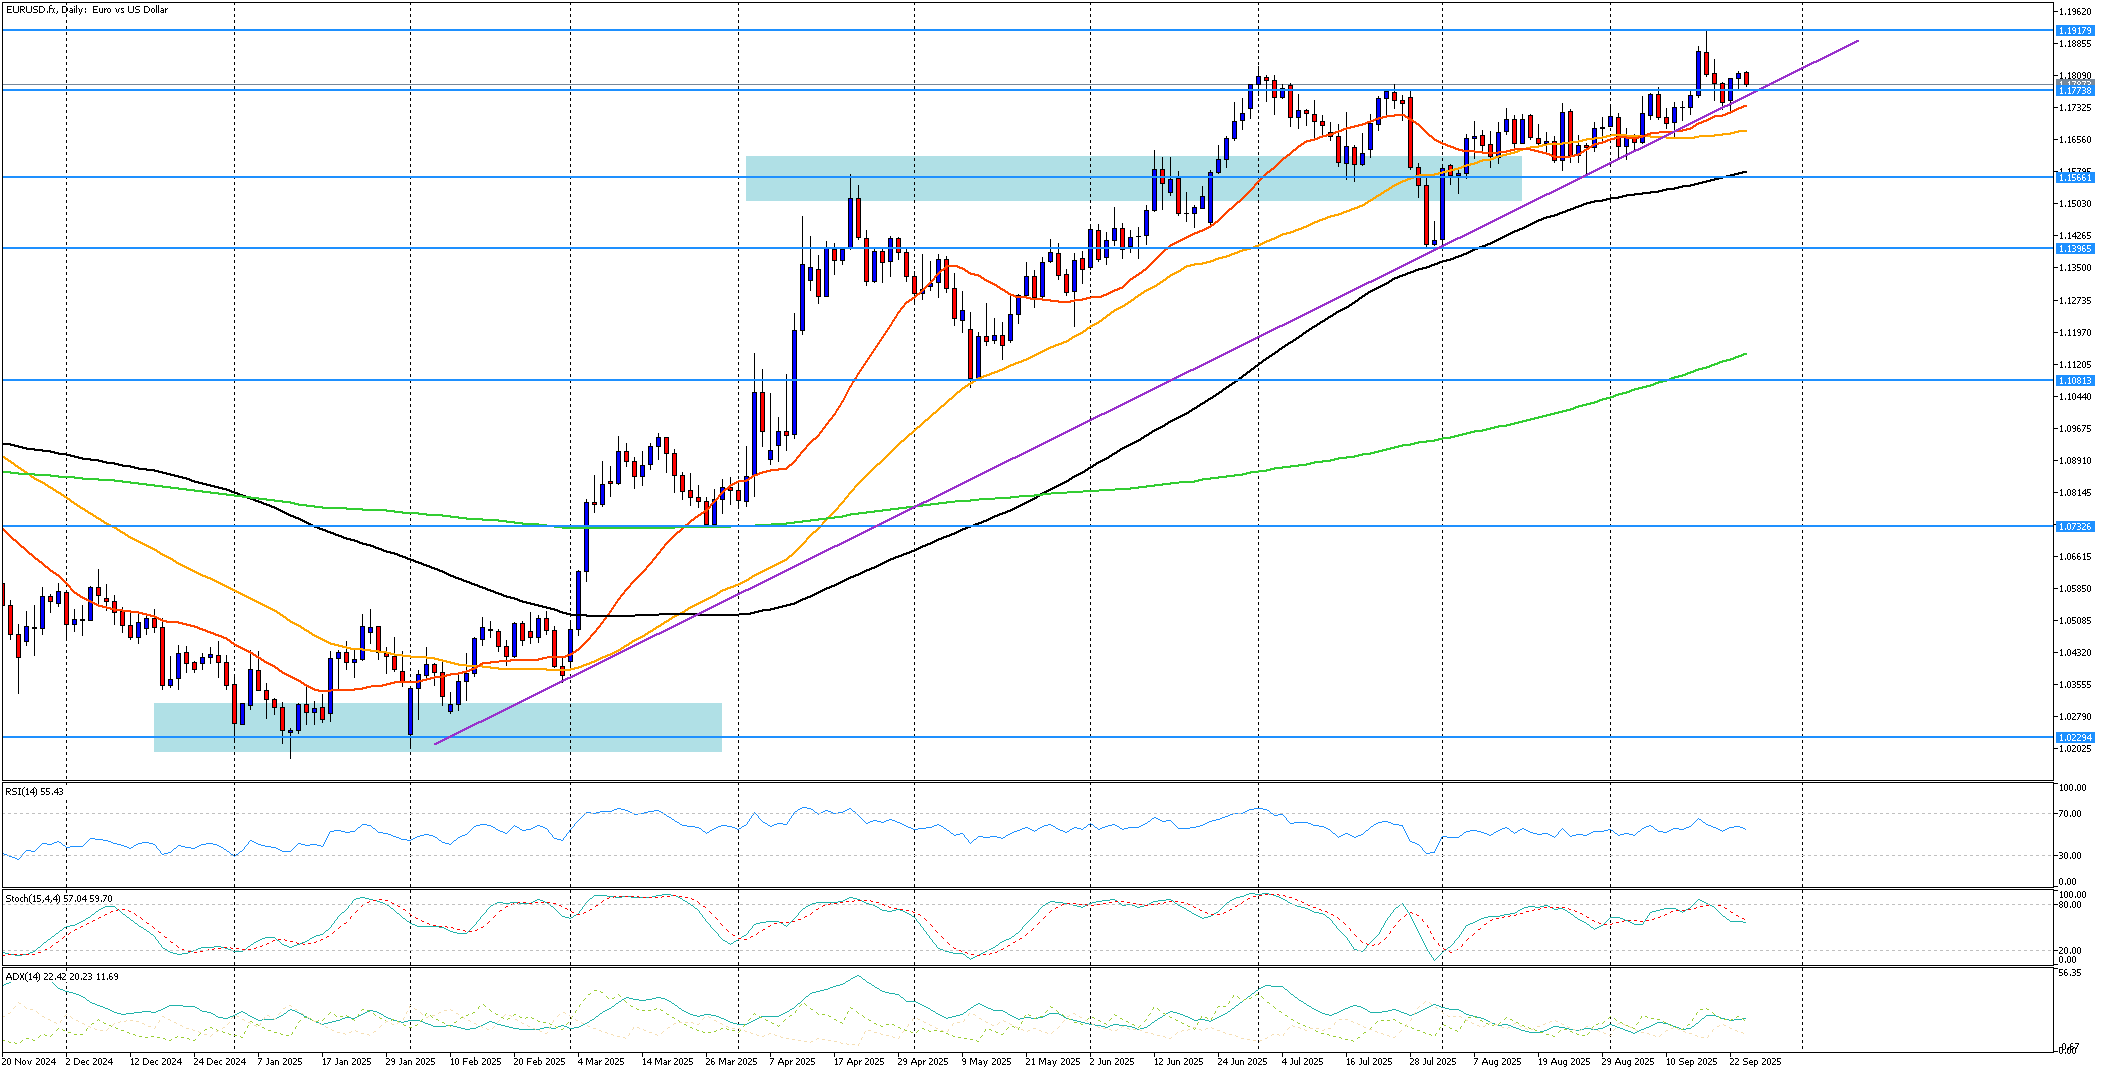Click the 1.19179 price level label
The image size is (2106, 1073).
[2074, 31]
